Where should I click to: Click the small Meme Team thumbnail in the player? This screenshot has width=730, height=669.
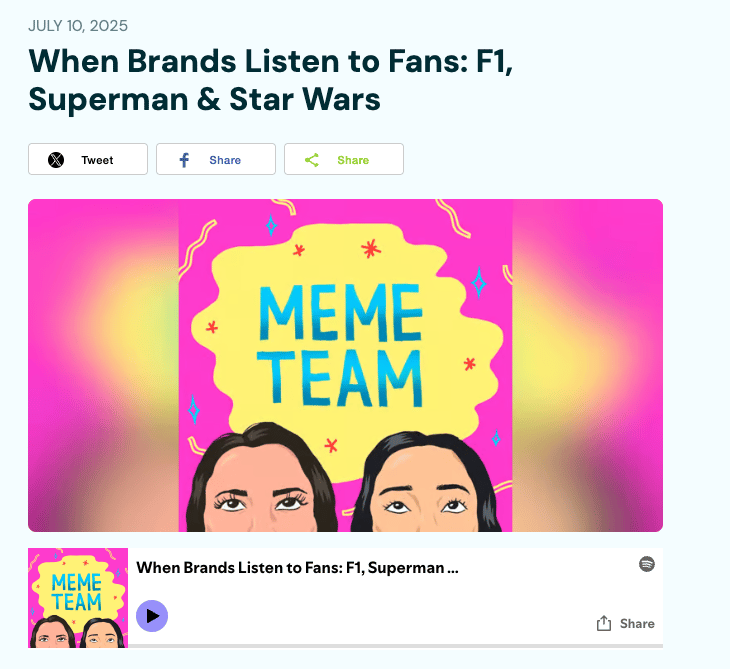click(78, 598)
